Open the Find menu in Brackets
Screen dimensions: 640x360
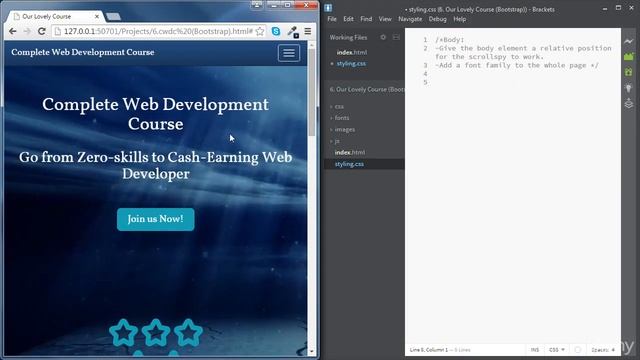366,19
